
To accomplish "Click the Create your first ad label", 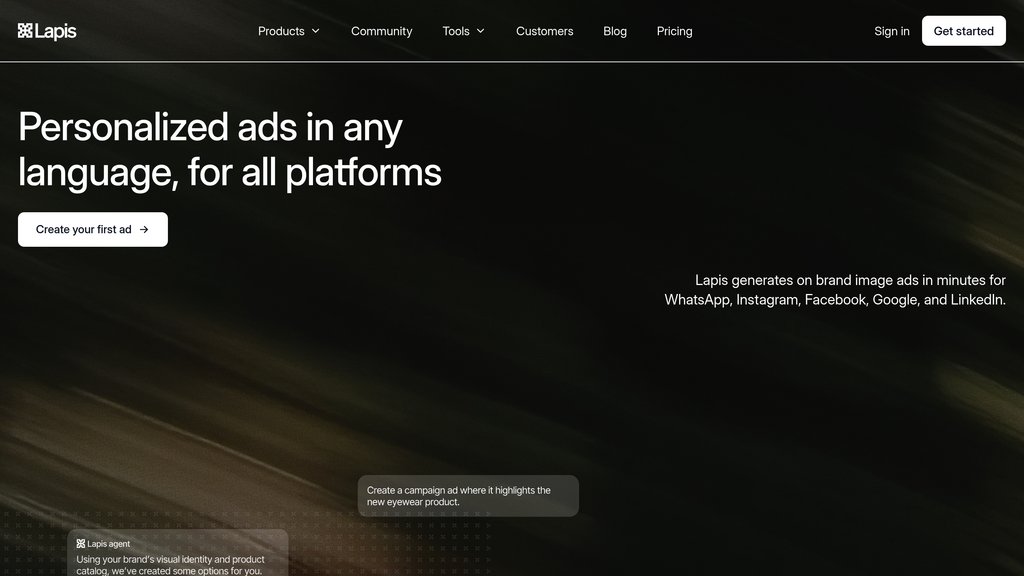I will tap(83, 229).
